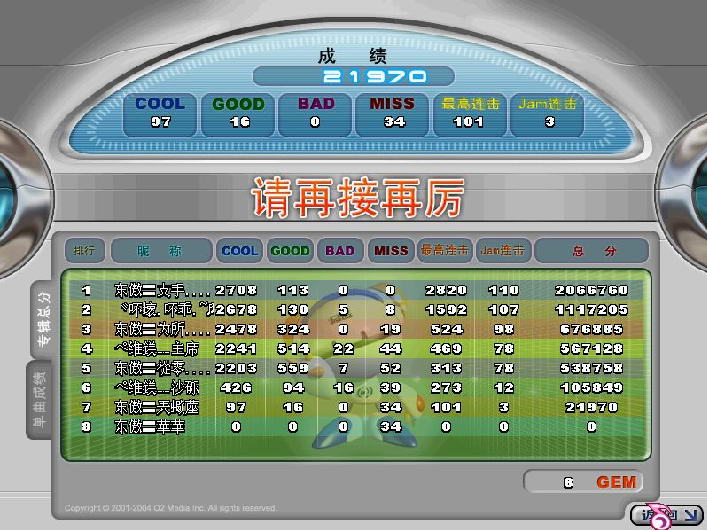Image resolution: width=707 pixels, height=530 pixels.
Task: Click the BAD score box showing 0
Action: pyautogui.click(x=315, y=112)
